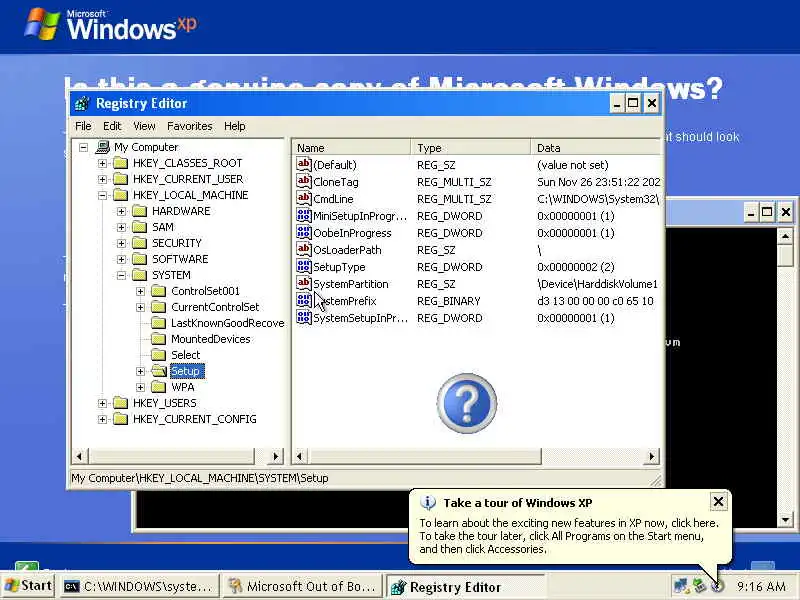800x600 pixels.
Task: Close the Windows XP tour balloon
Action: click(718, 502)
